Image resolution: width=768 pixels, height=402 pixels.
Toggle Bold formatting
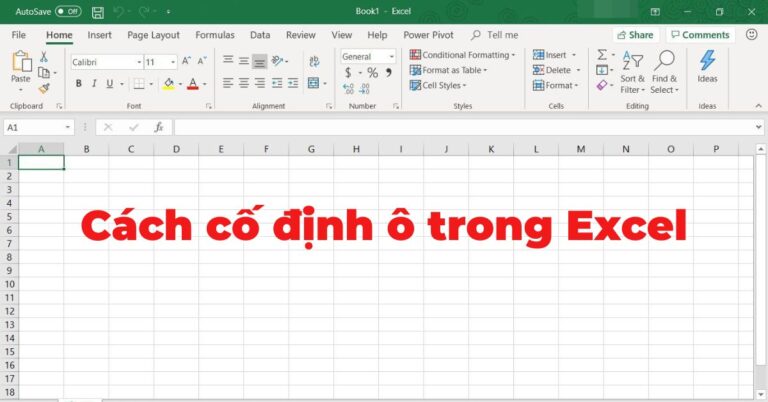click(x=78, y=84)
